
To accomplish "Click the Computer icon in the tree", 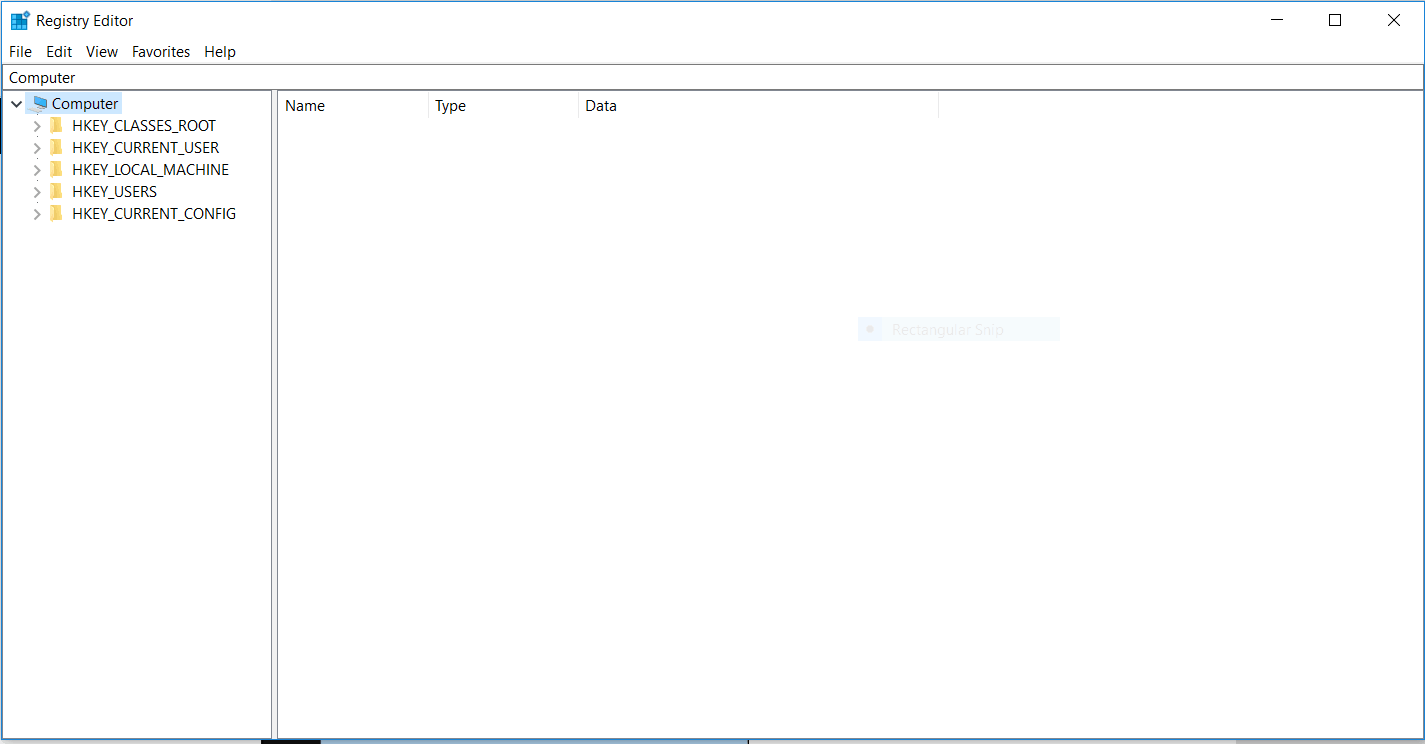I will (x=40, y=103).
